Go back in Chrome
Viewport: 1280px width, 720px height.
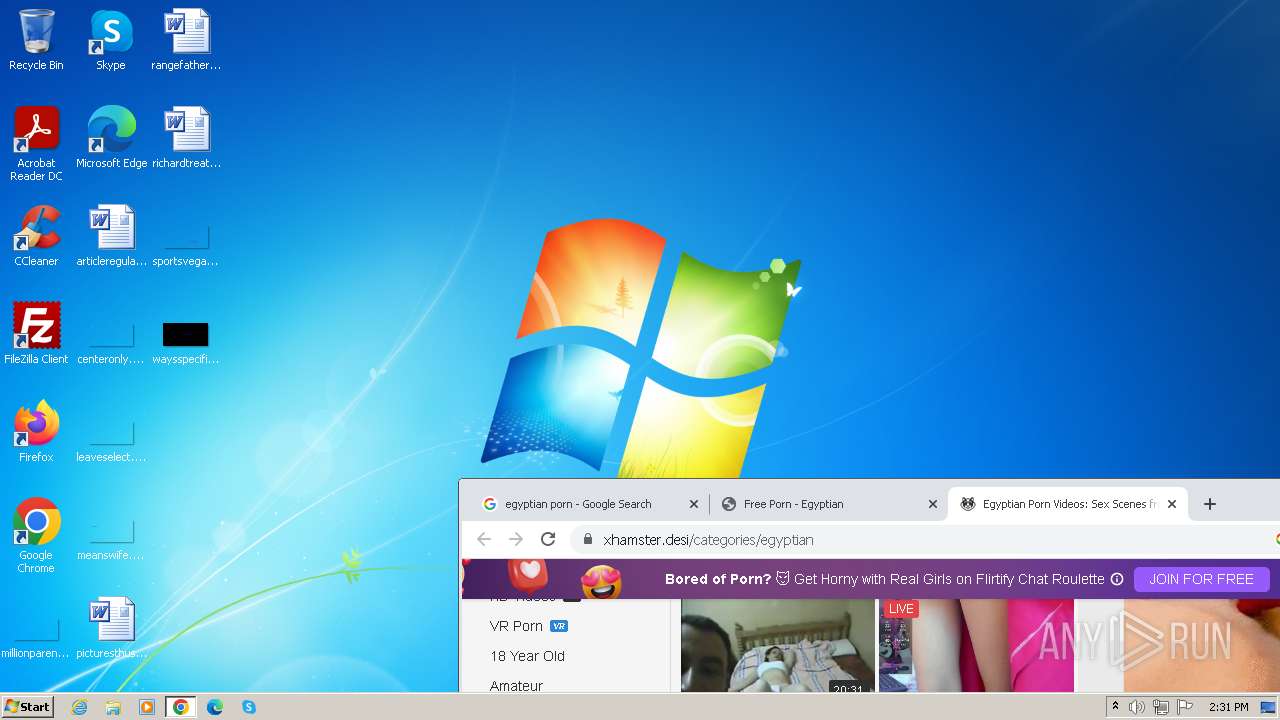(484, 539)
